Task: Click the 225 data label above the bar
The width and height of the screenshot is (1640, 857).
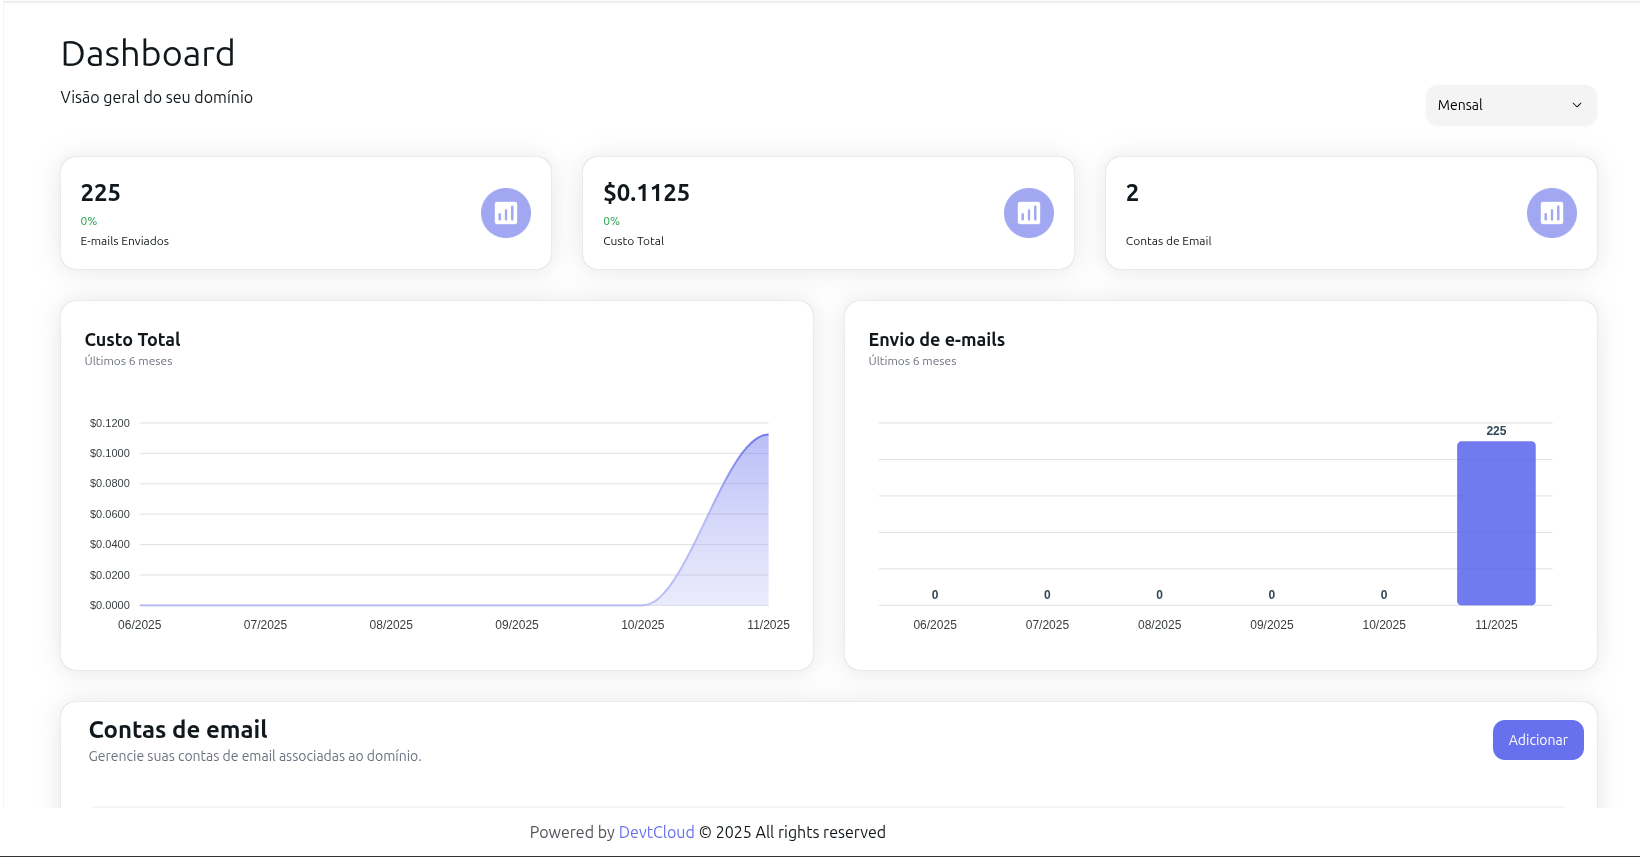Action: [x=1496, y=431]
